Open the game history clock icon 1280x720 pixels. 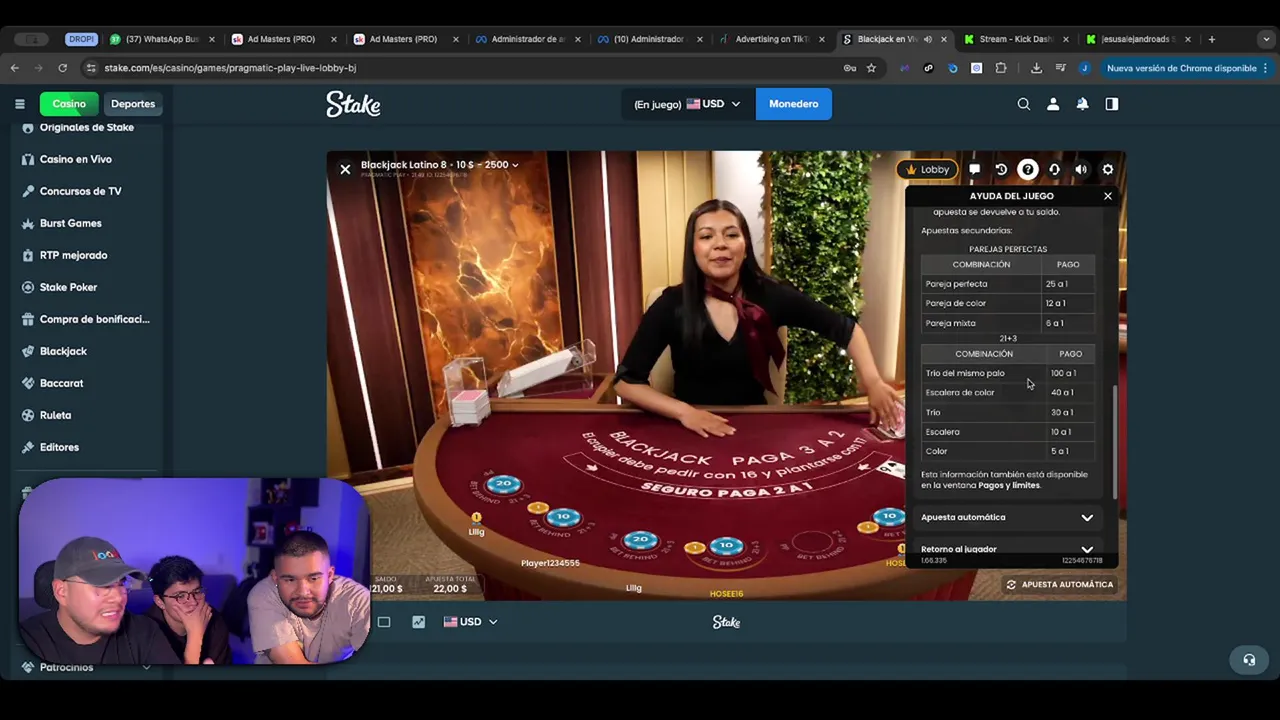click(x=1001, y=169)
